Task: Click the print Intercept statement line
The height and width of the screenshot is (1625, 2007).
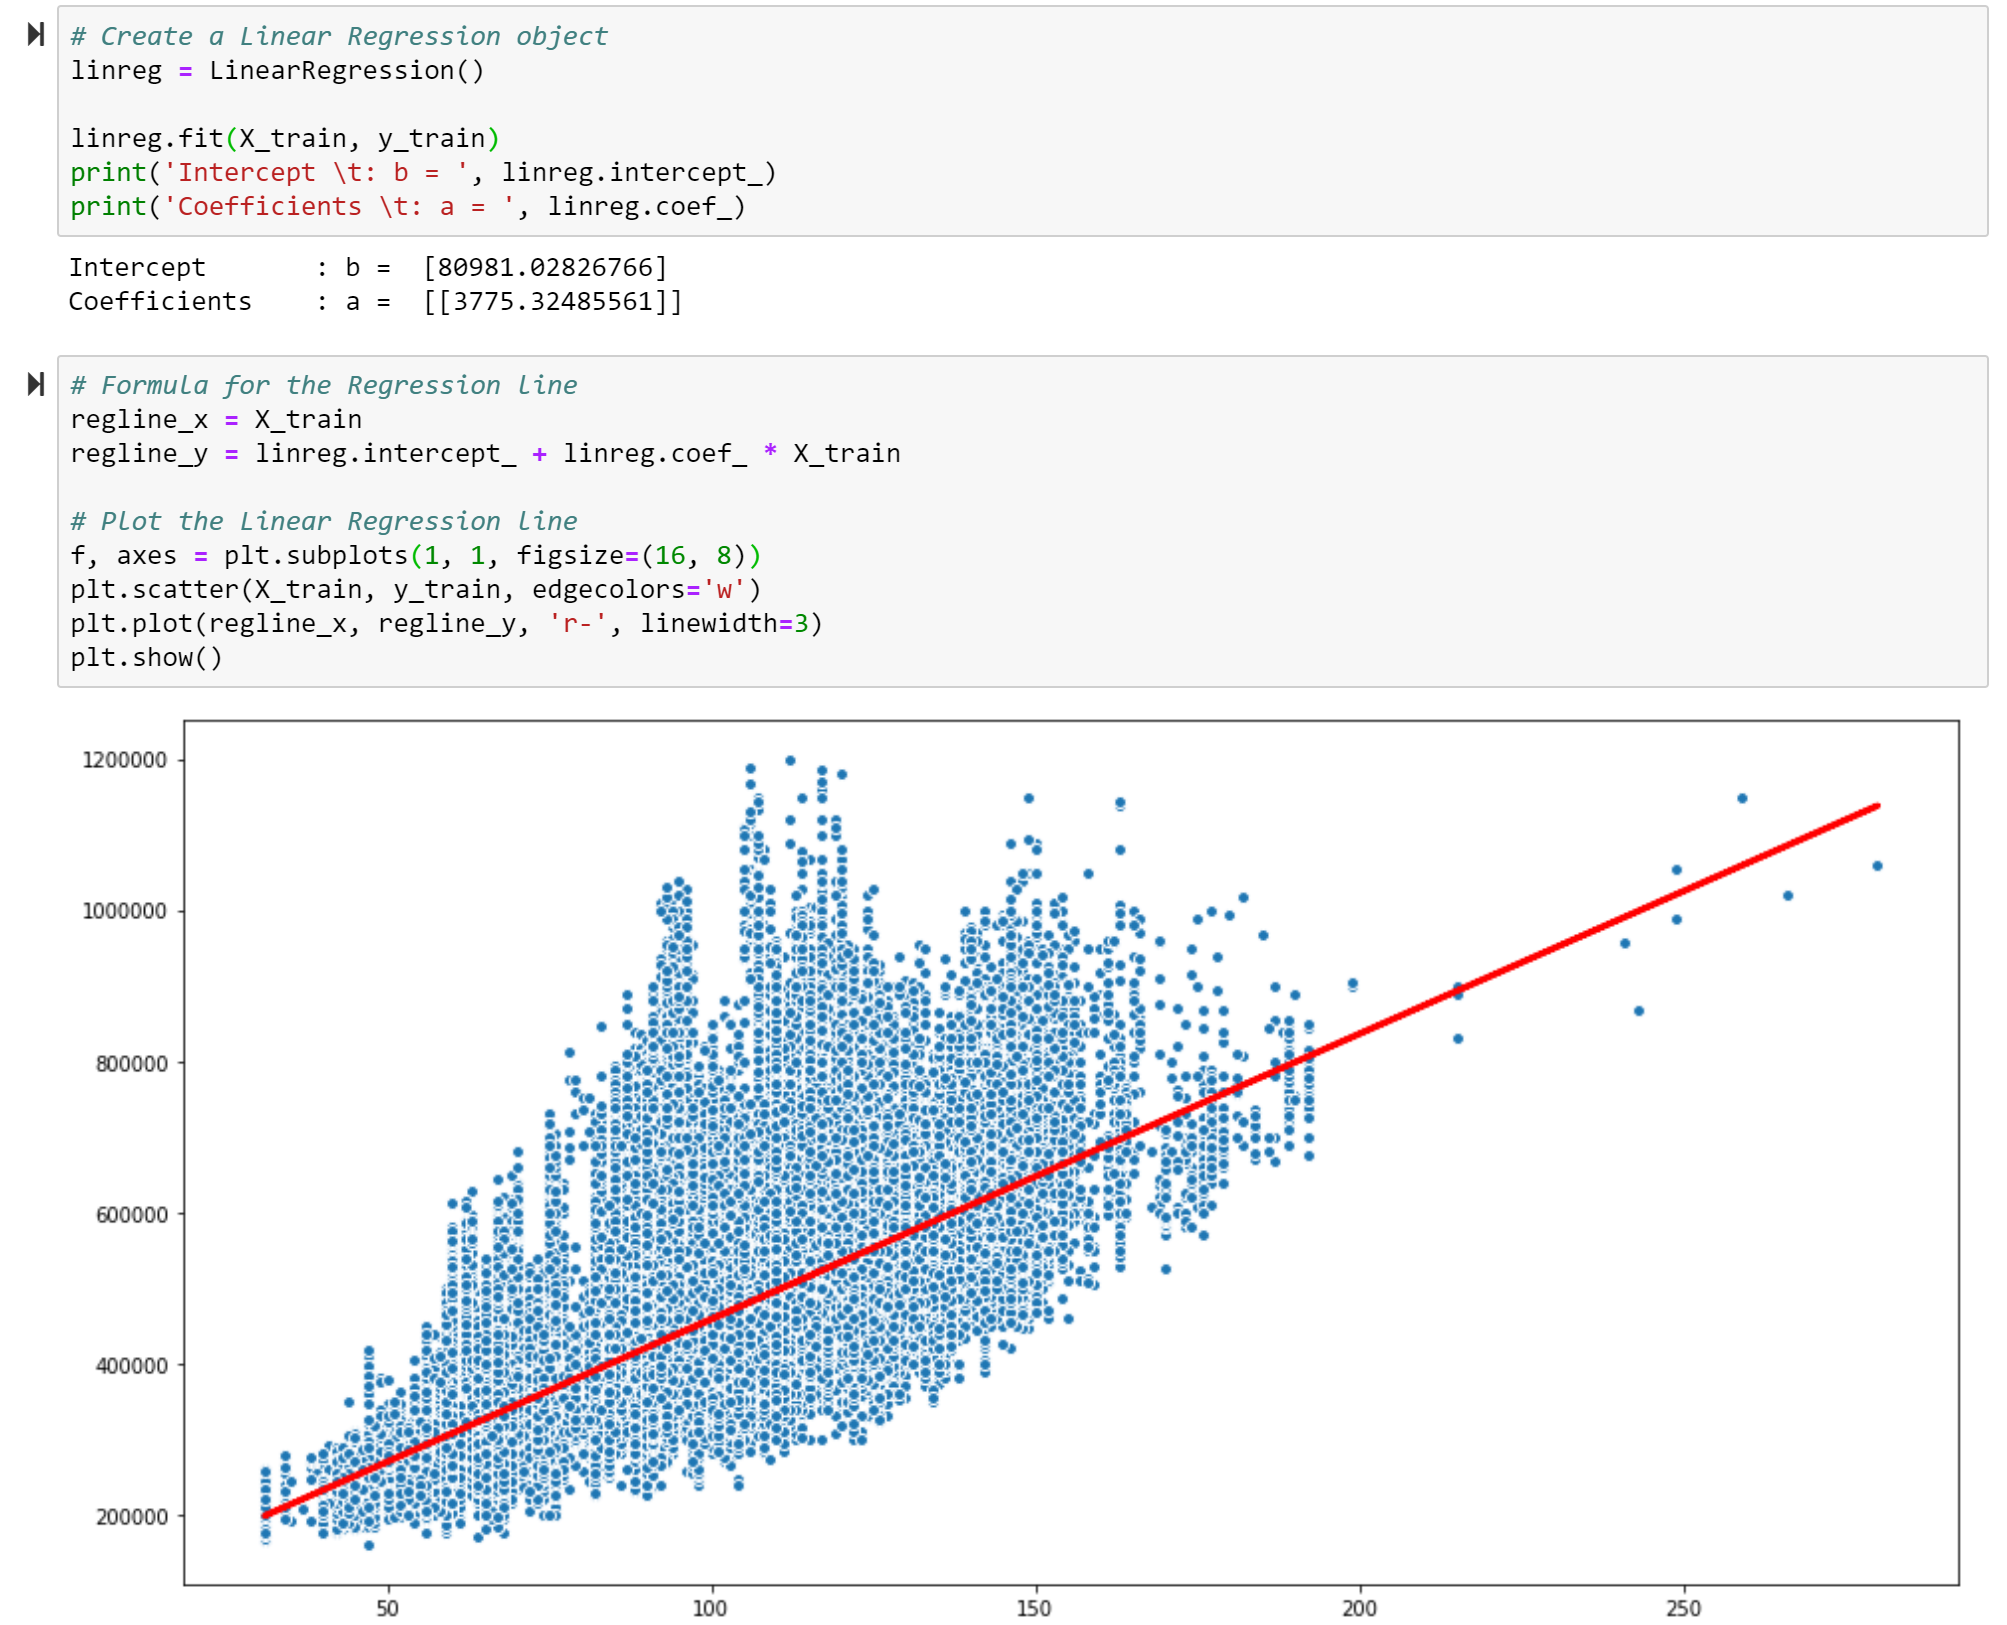Action: coord(422,173)
